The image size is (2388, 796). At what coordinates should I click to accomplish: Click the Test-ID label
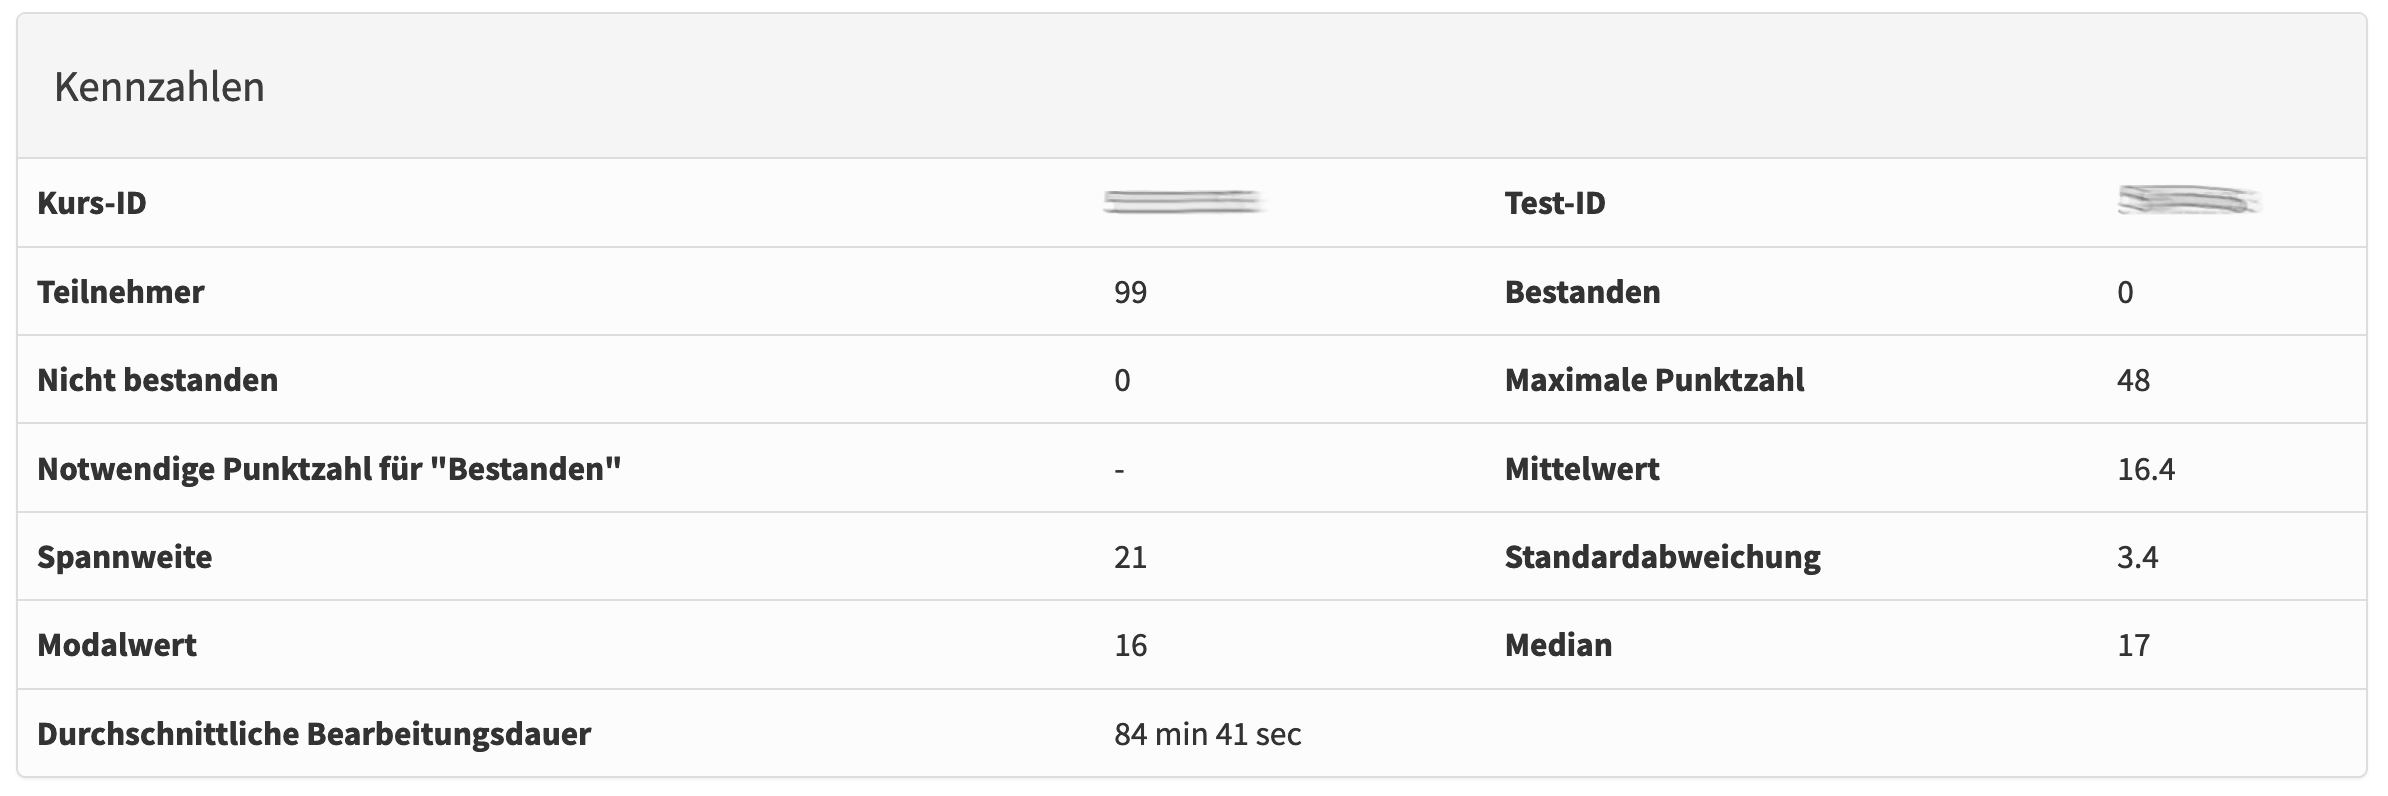1554,203
